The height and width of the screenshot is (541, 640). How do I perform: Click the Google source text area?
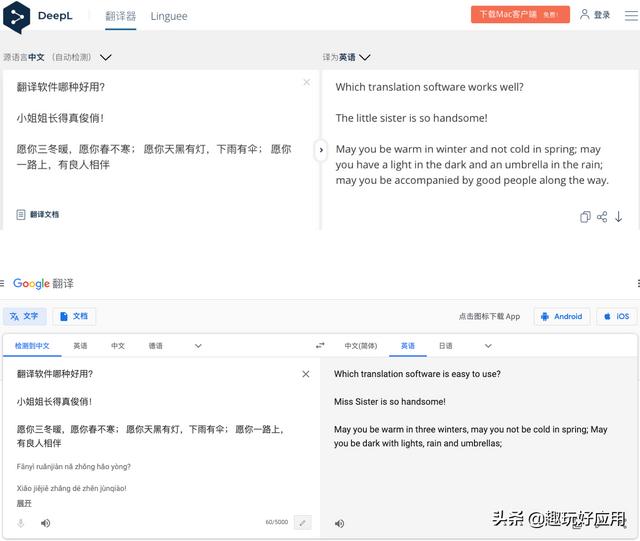pos(152,408)
